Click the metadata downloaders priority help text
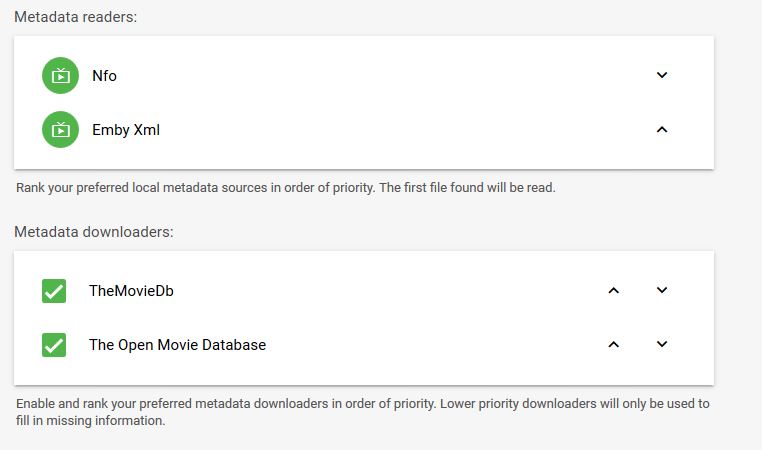The height and width of the screenshot is (450, 762). (x=363, y=412)
